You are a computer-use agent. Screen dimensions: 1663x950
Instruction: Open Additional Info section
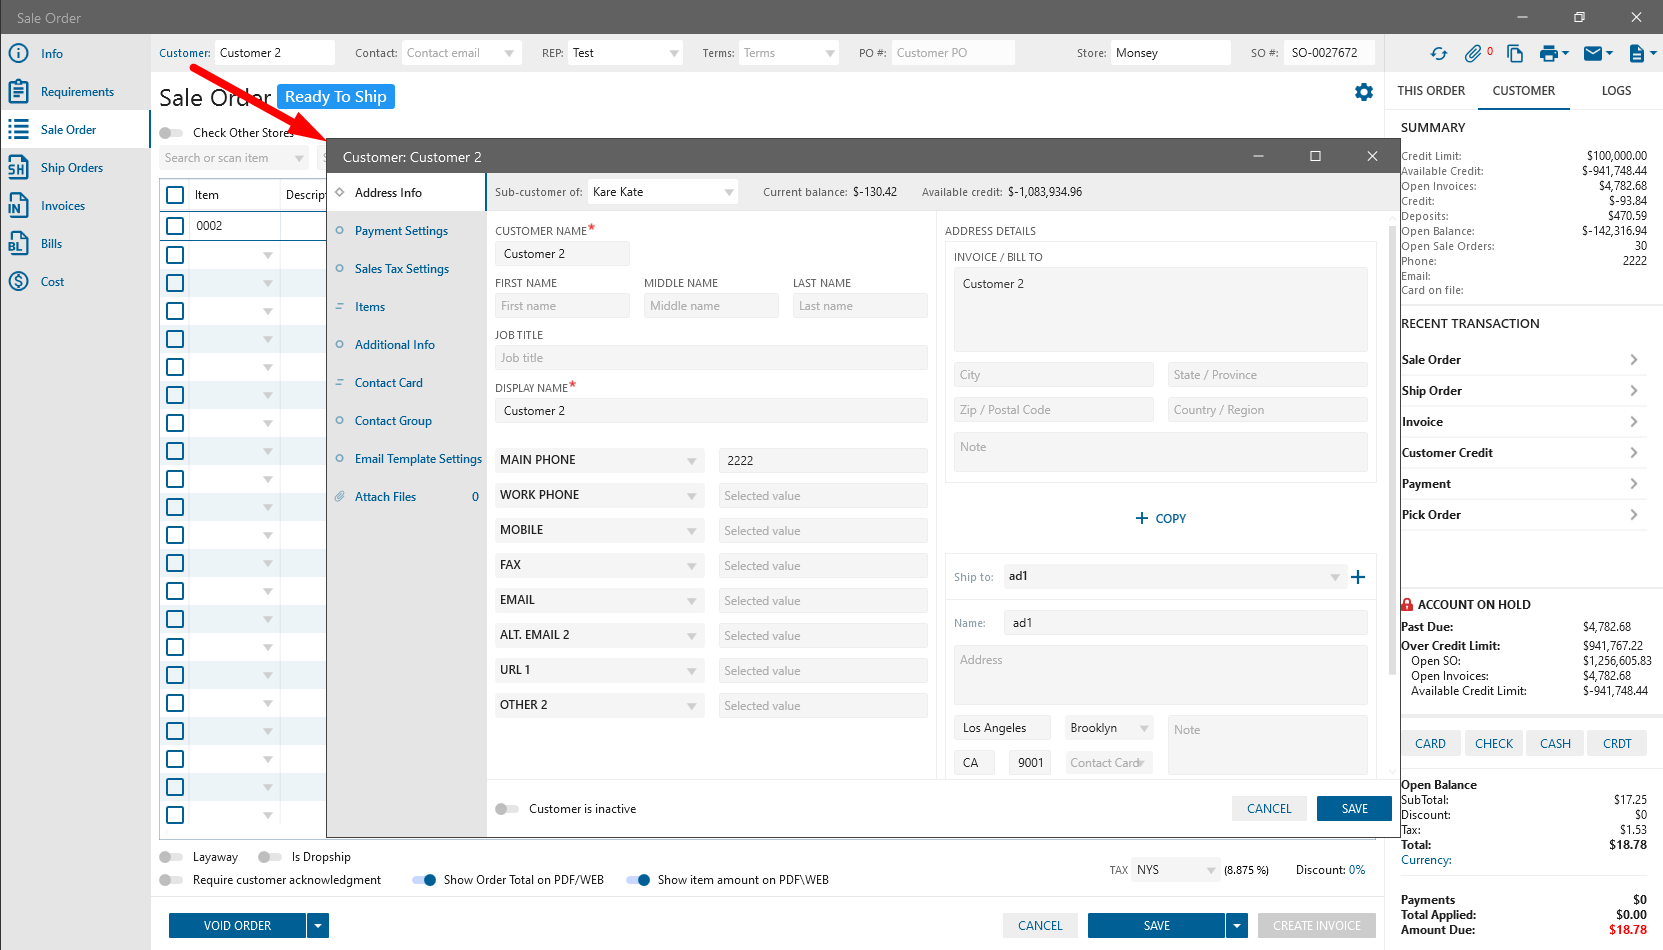(394, 345)
